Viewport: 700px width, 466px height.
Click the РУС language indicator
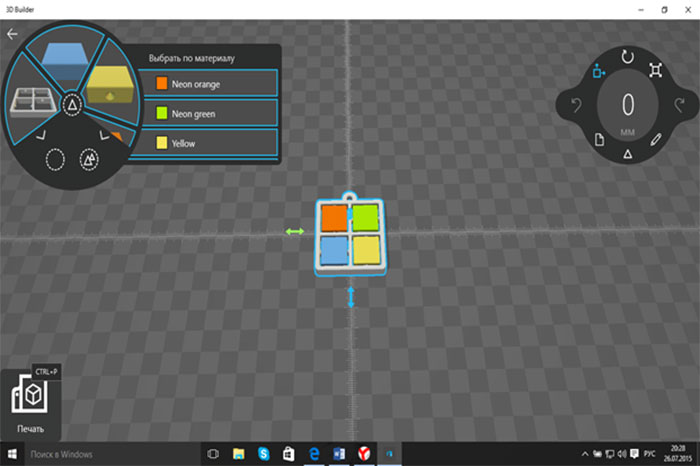pos(650,454)
